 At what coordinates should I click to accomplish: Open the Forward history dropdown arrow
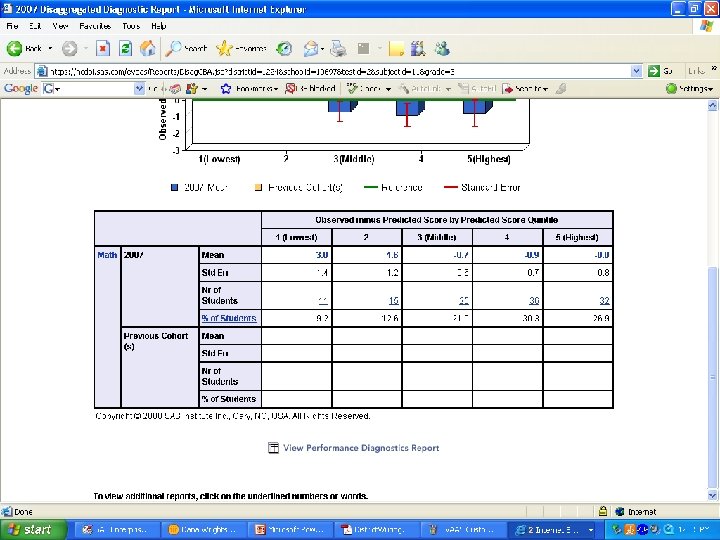point(85,48)
